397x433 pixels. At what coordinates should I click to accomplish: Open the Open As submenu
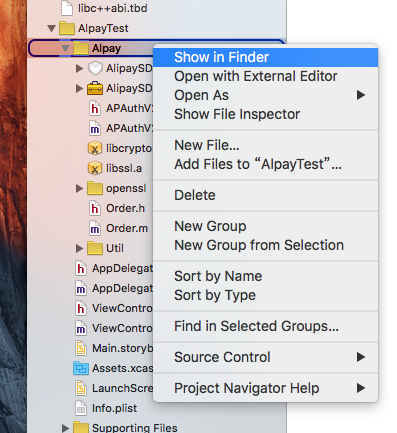pos(265,95)
